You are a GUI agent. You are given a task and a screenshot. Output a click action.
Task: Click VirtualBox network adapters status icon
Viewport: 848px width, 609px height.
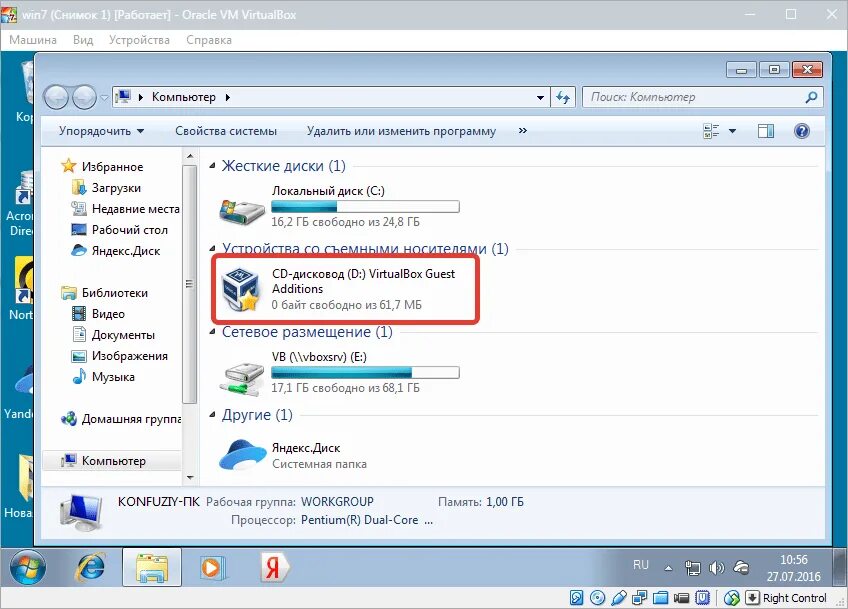[x=640, y=598]
